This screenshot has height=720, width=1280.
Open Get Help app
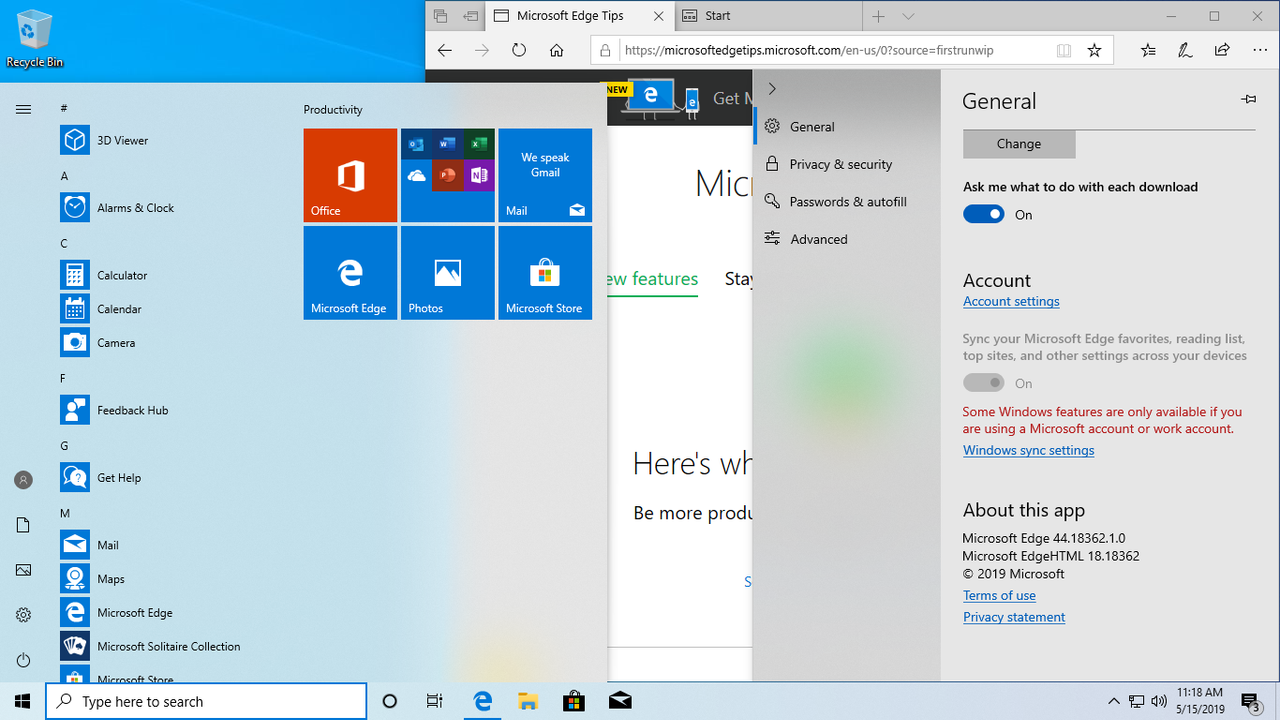pyautogui.click(x=150, y=478)
